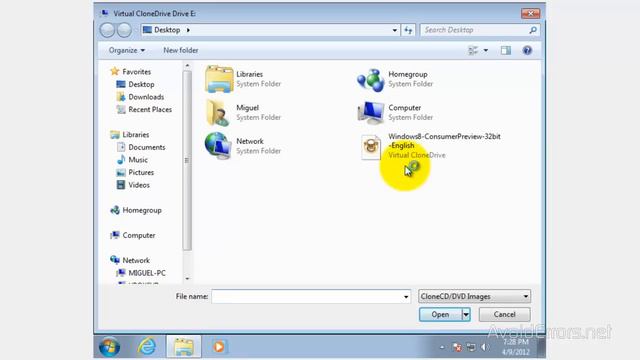Select the Computer system folder icon

371,112
